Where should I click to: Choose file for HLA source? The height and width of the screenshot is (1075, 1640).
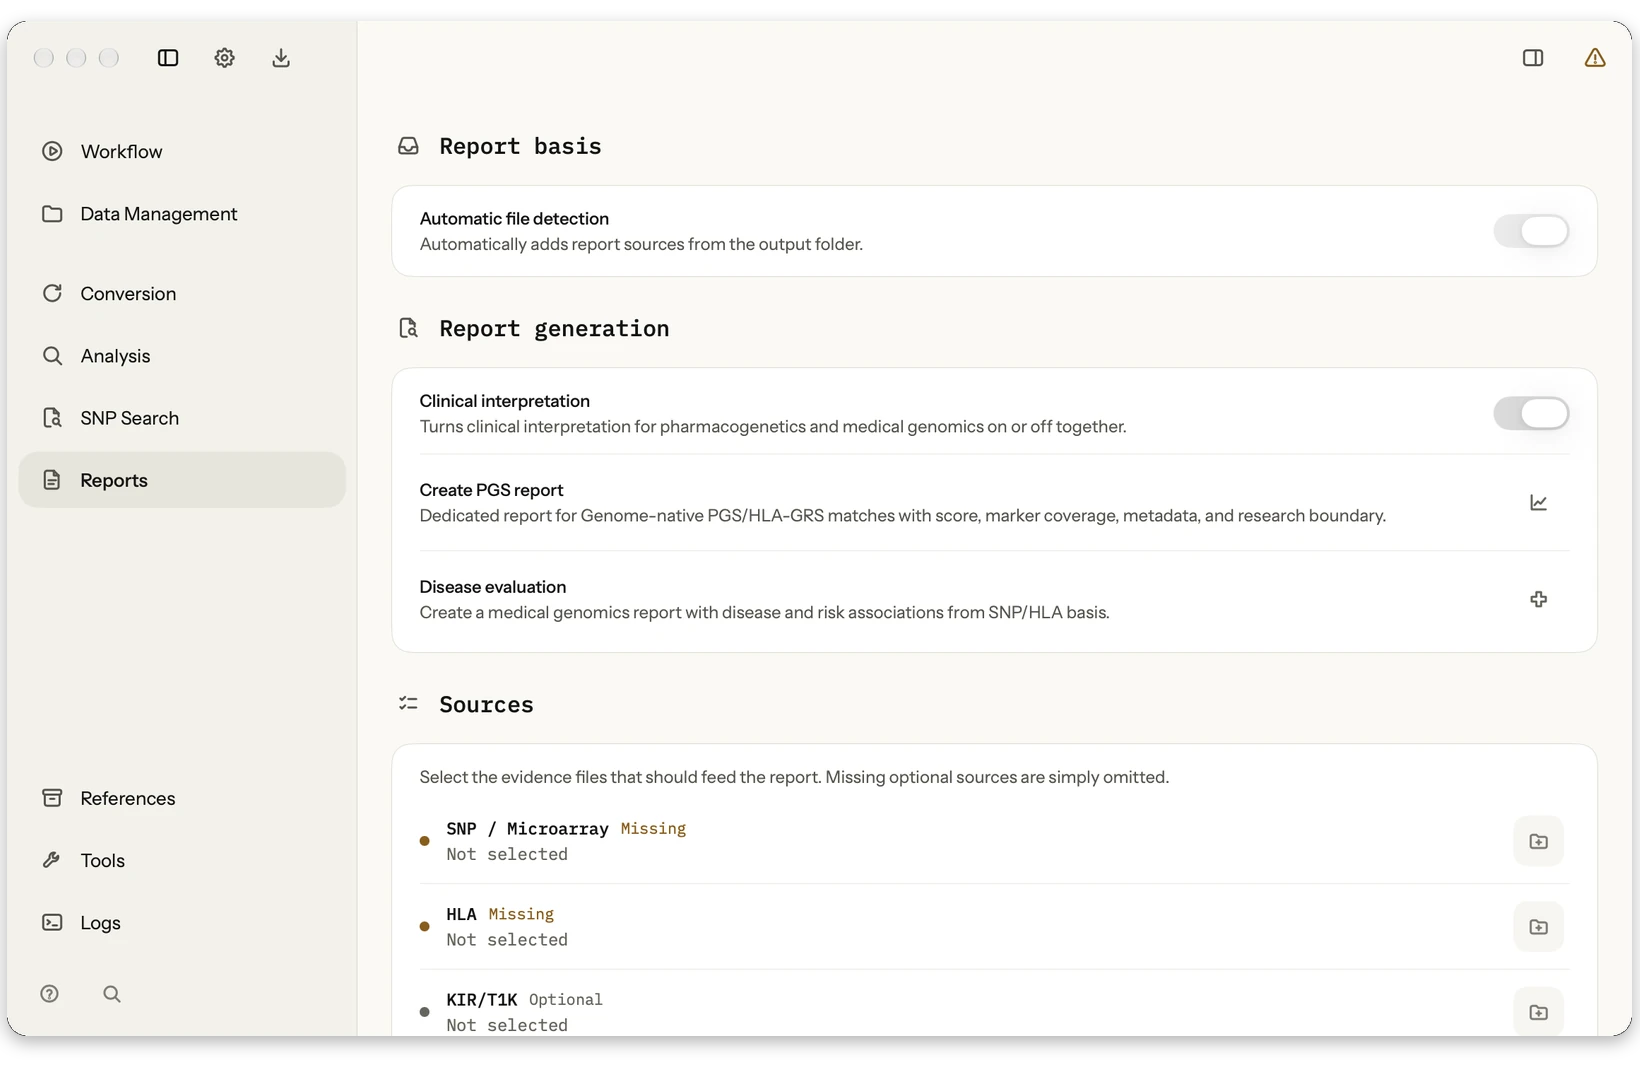[x=1538, y=927]
